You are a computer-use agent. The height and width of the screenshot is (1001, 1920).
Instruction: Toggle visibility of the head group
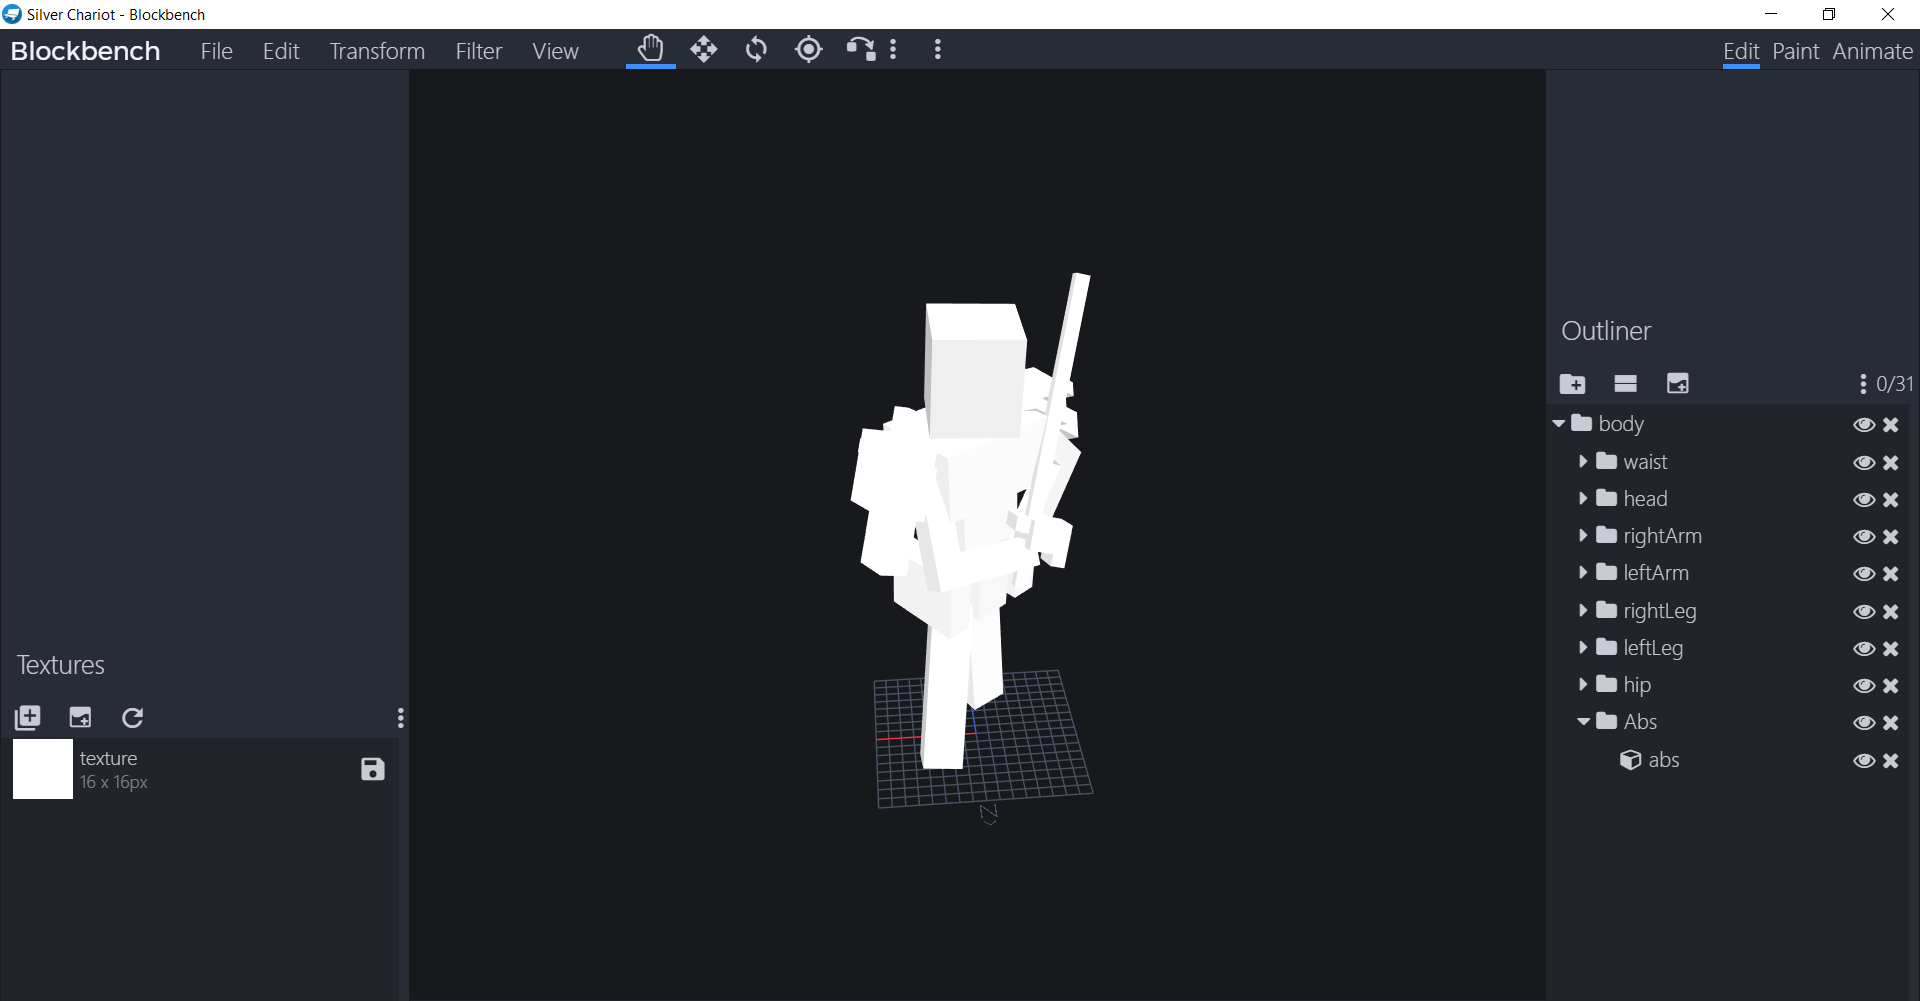pos(1864,500)
